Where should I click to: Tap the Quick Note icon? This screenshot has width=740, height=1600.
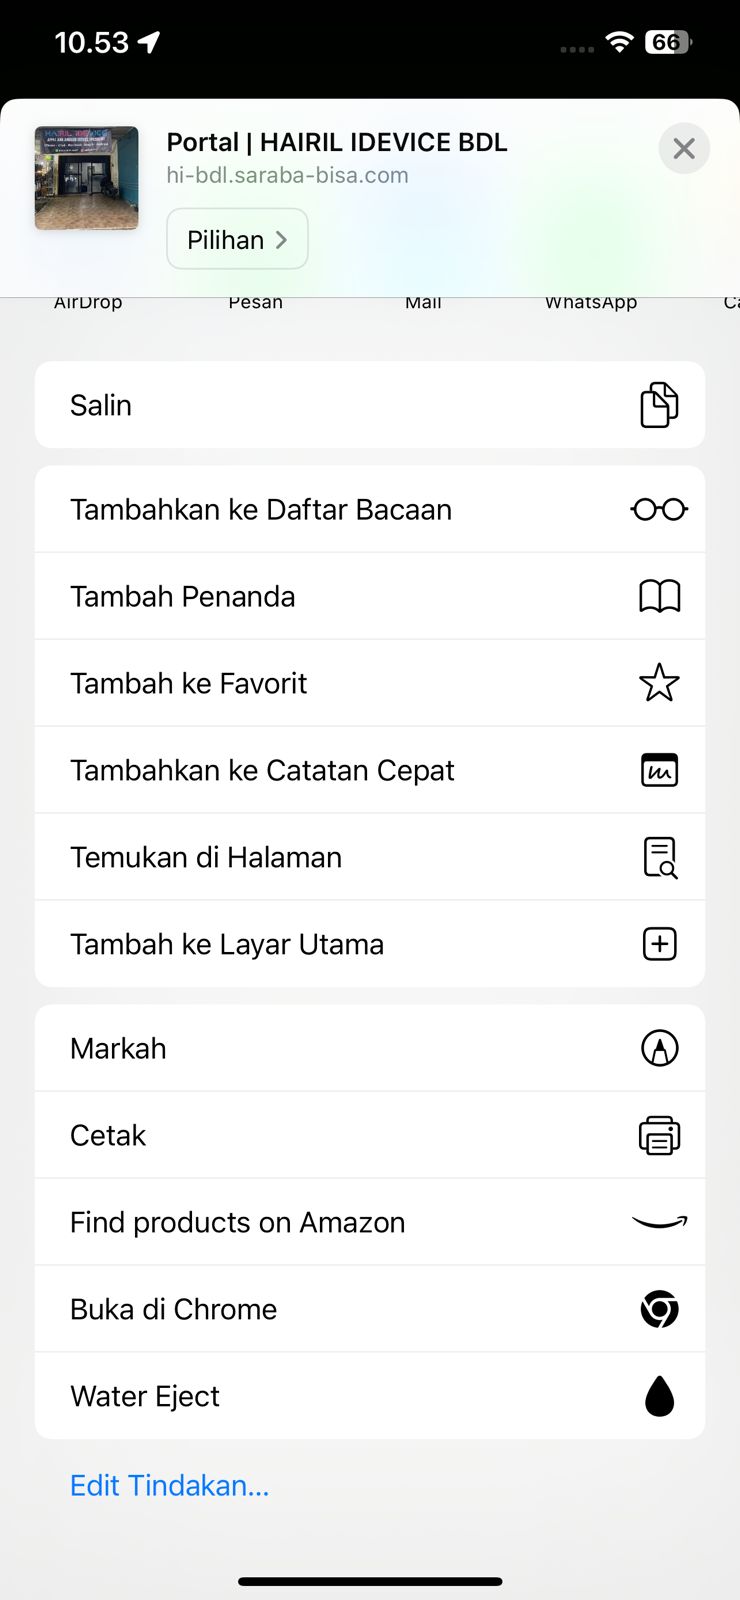point(659,771)
